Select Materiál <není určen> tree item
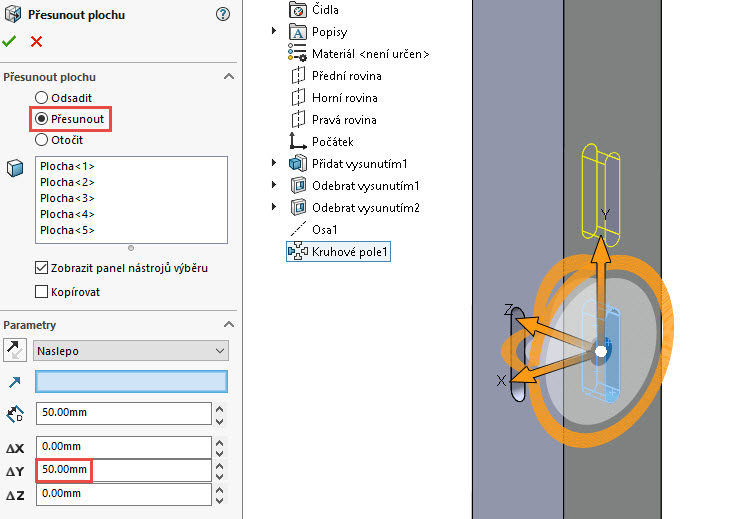This screenshot has height=519, width=750. [x=370, y=54]
